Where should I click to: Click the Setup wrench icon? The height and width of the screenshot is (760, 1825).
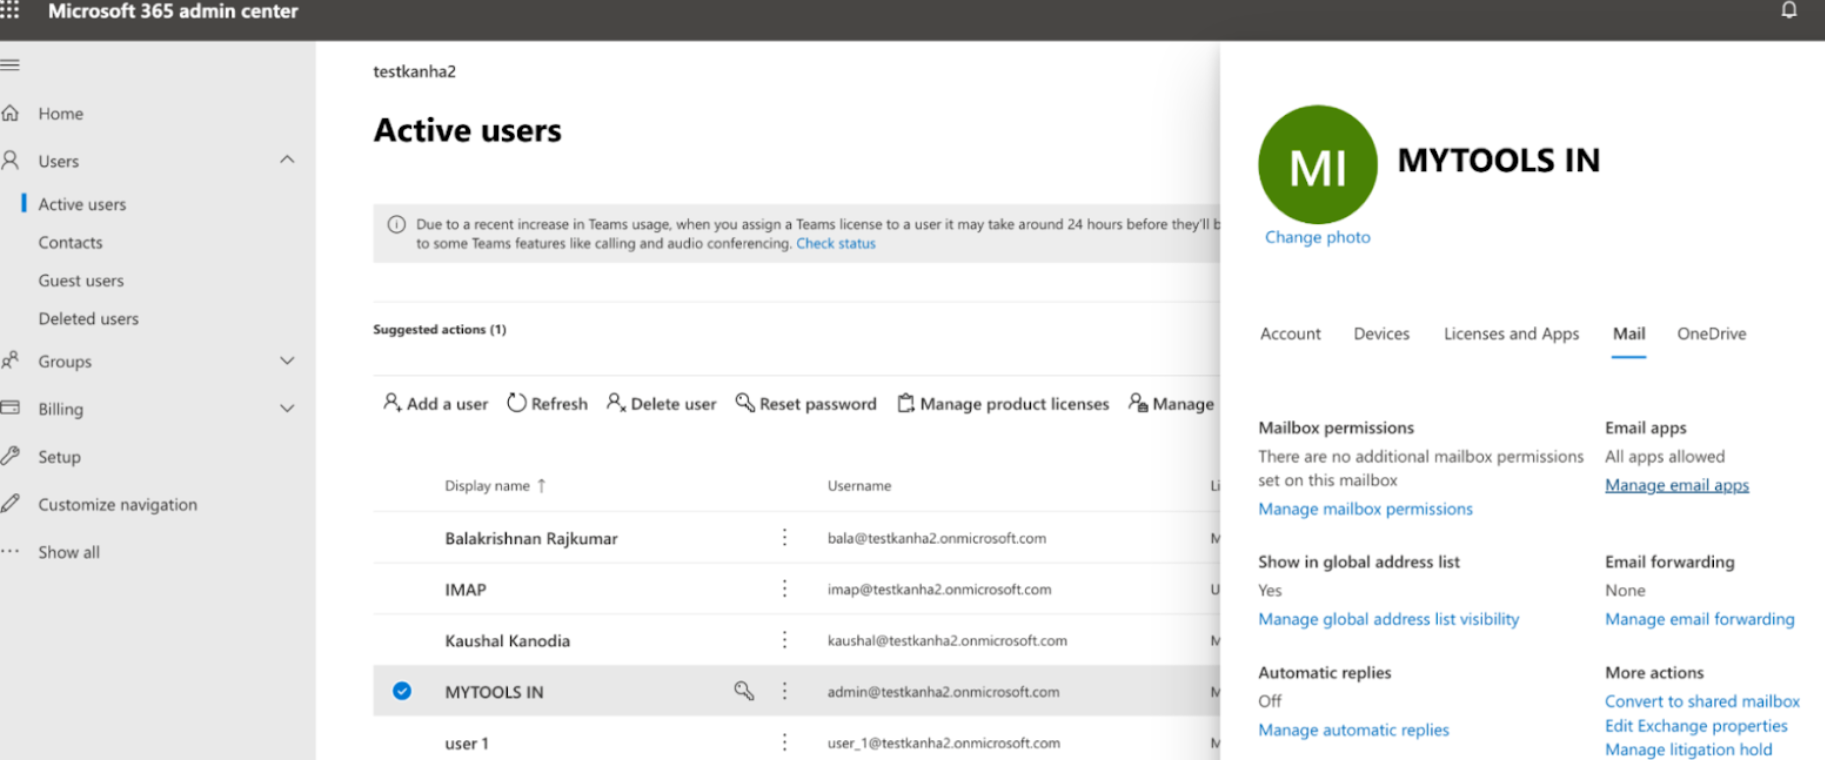(x=10, y=456)
